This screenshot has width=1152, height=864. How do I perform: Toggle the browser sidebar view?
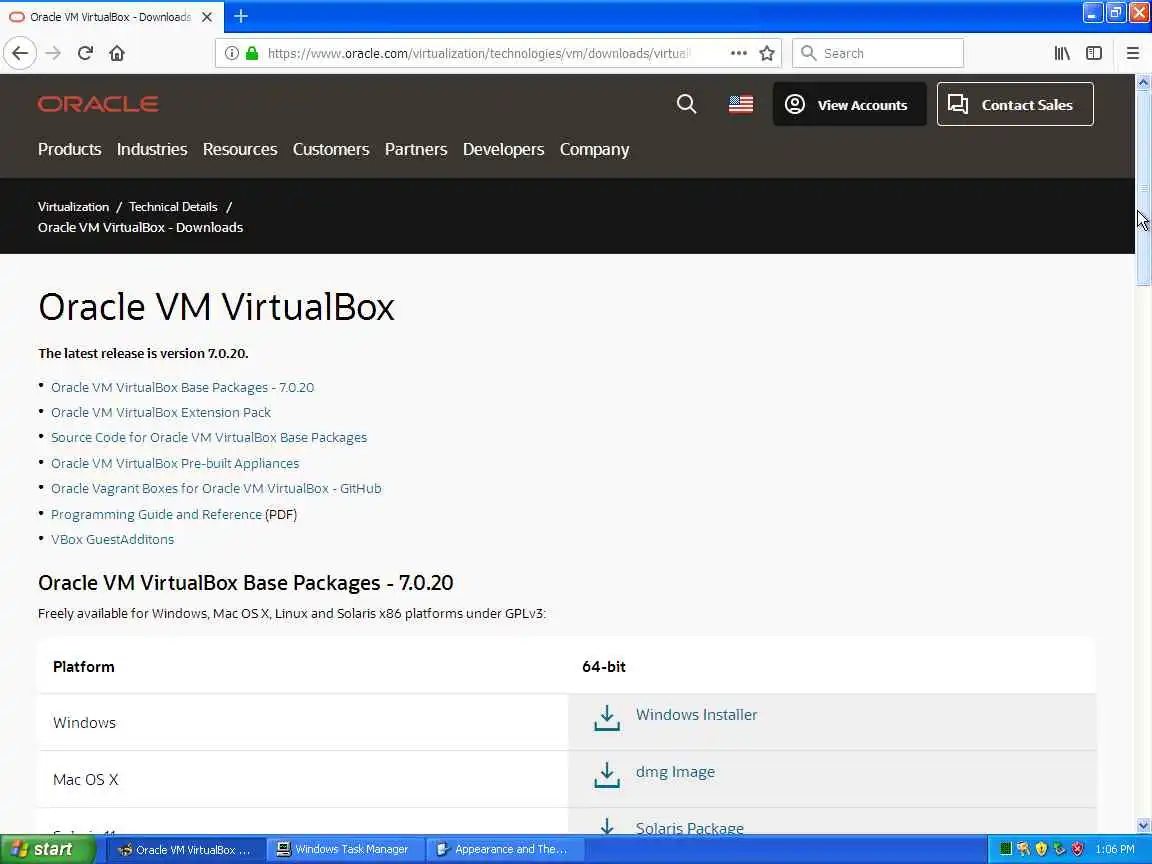click(x=1094, y=53)
